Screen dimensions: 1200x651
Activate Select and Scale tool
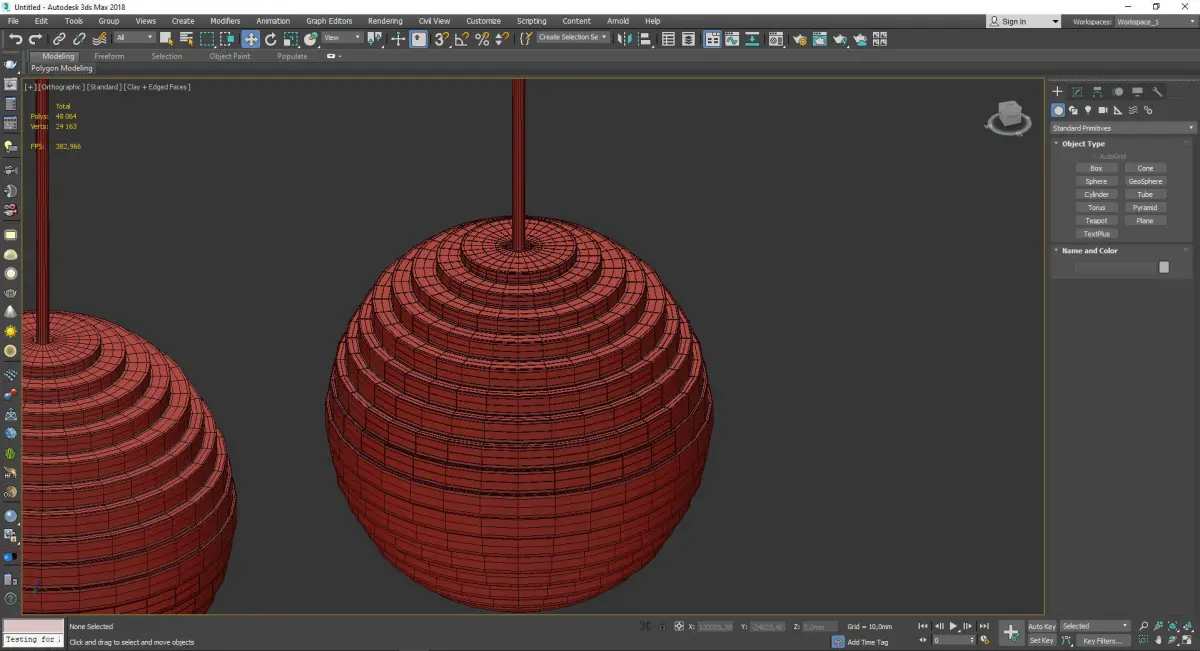290,39
